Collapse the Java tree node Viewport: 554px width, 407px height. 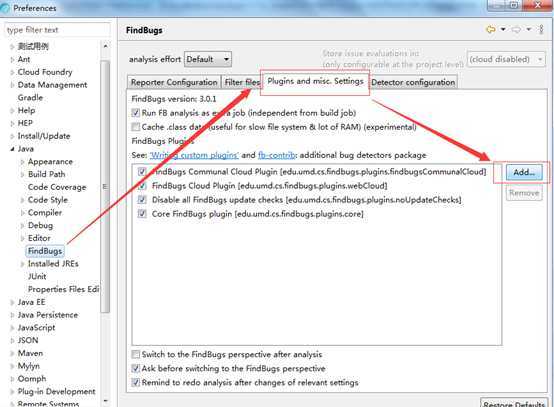(x=12, y=149)
